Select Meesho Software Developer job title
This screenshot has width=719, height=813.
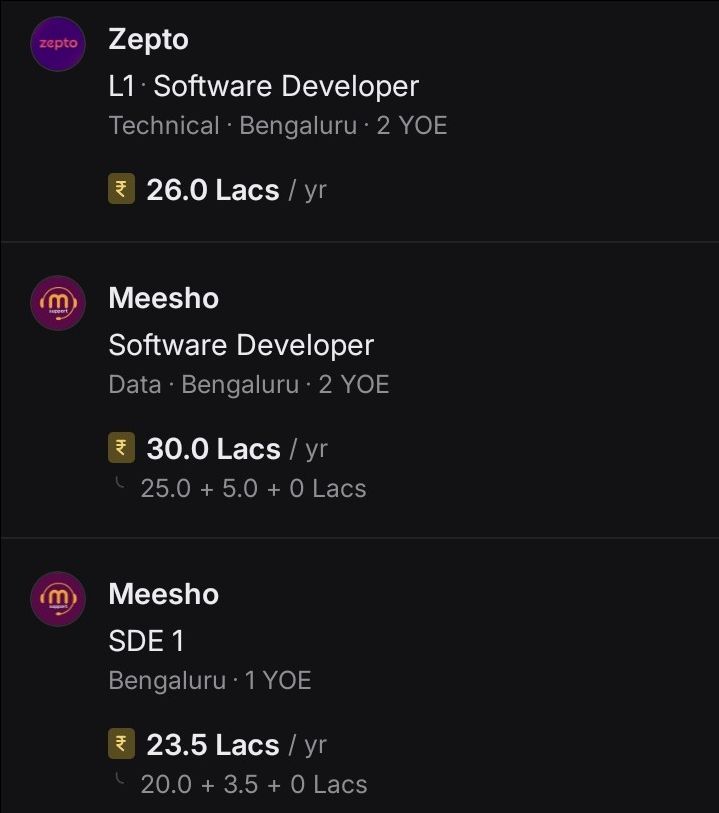pyautogui.click(x=241, y=345)
